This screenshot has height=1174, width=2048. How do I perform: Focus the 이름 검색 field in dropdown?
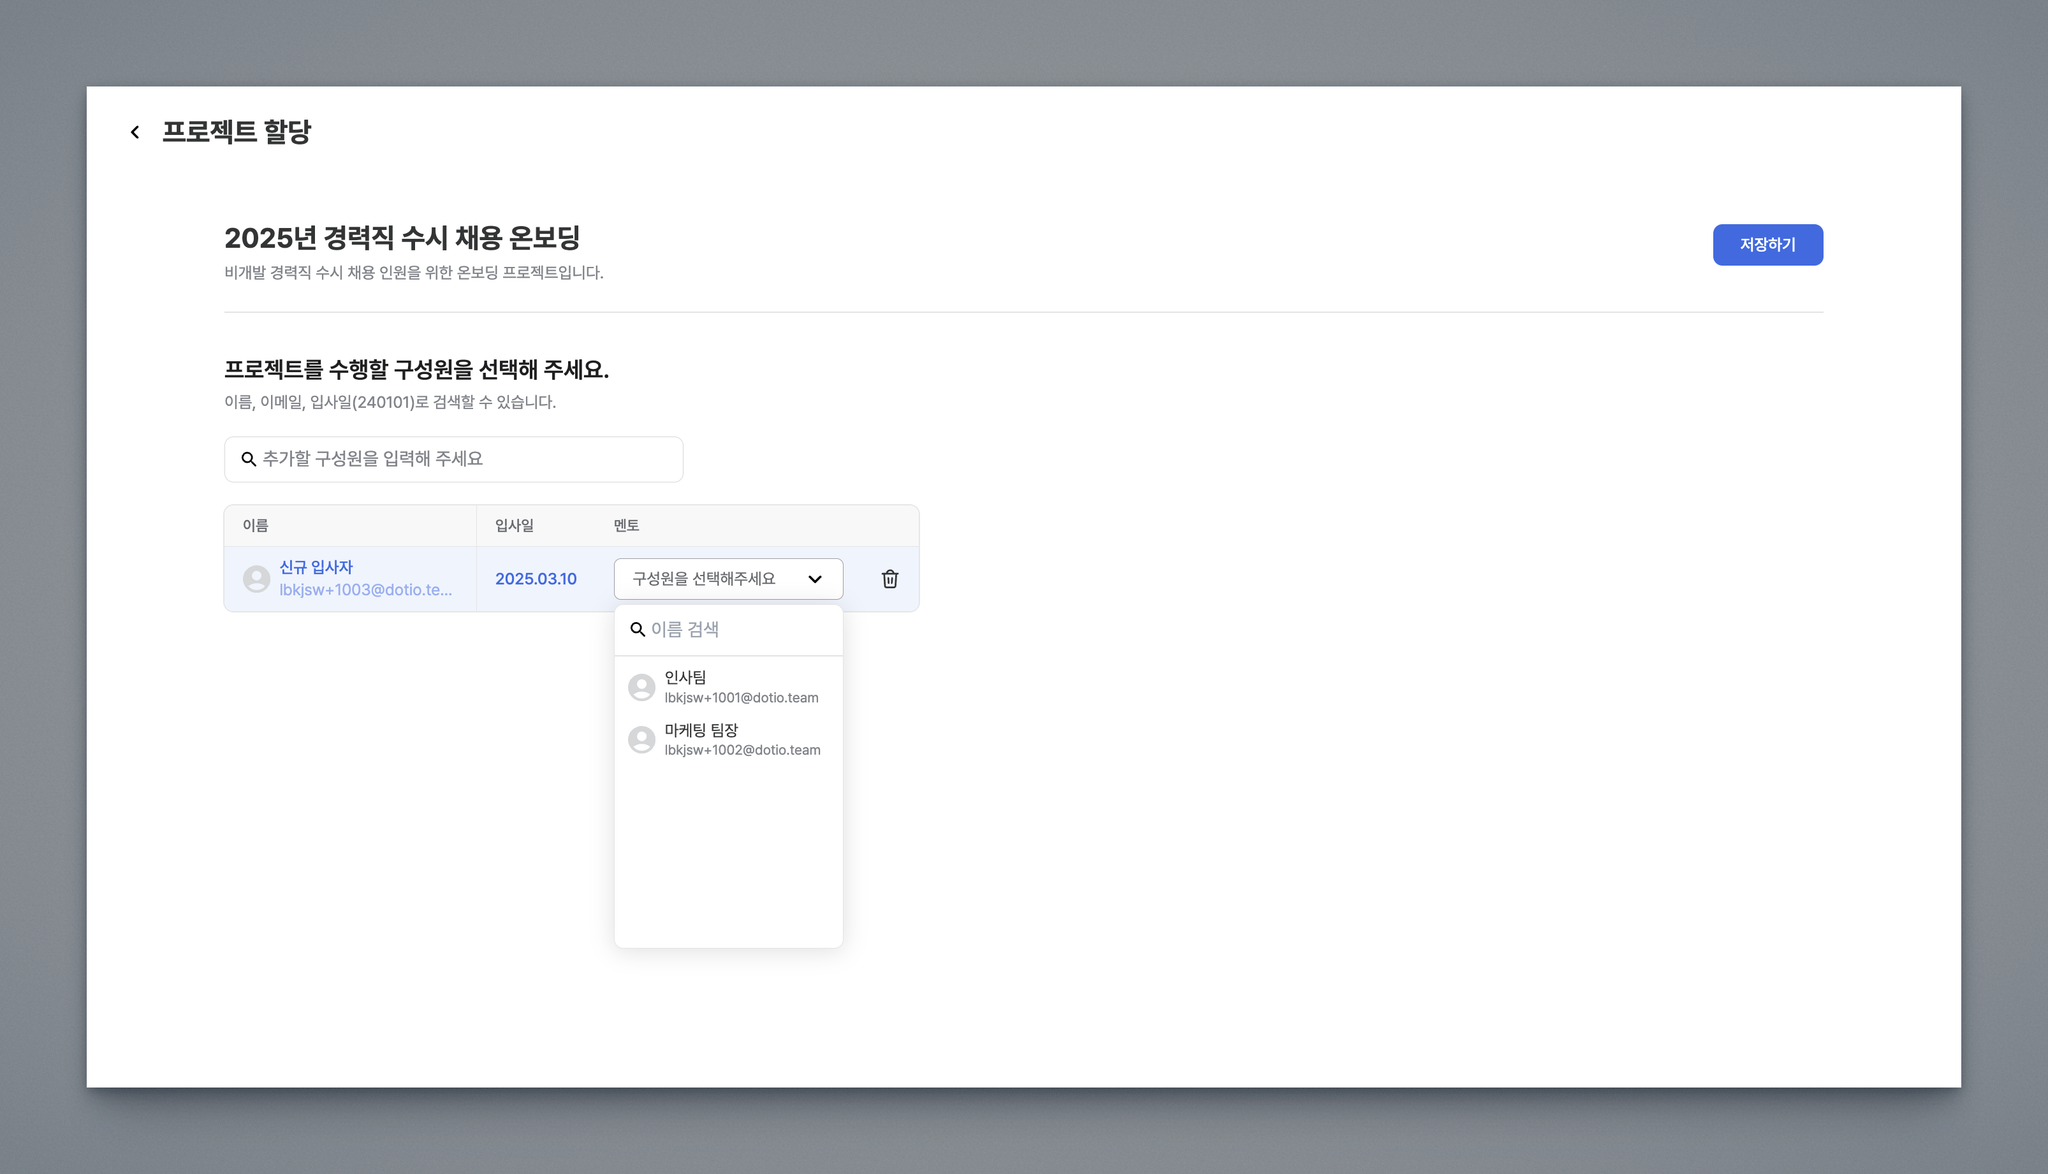728,630
